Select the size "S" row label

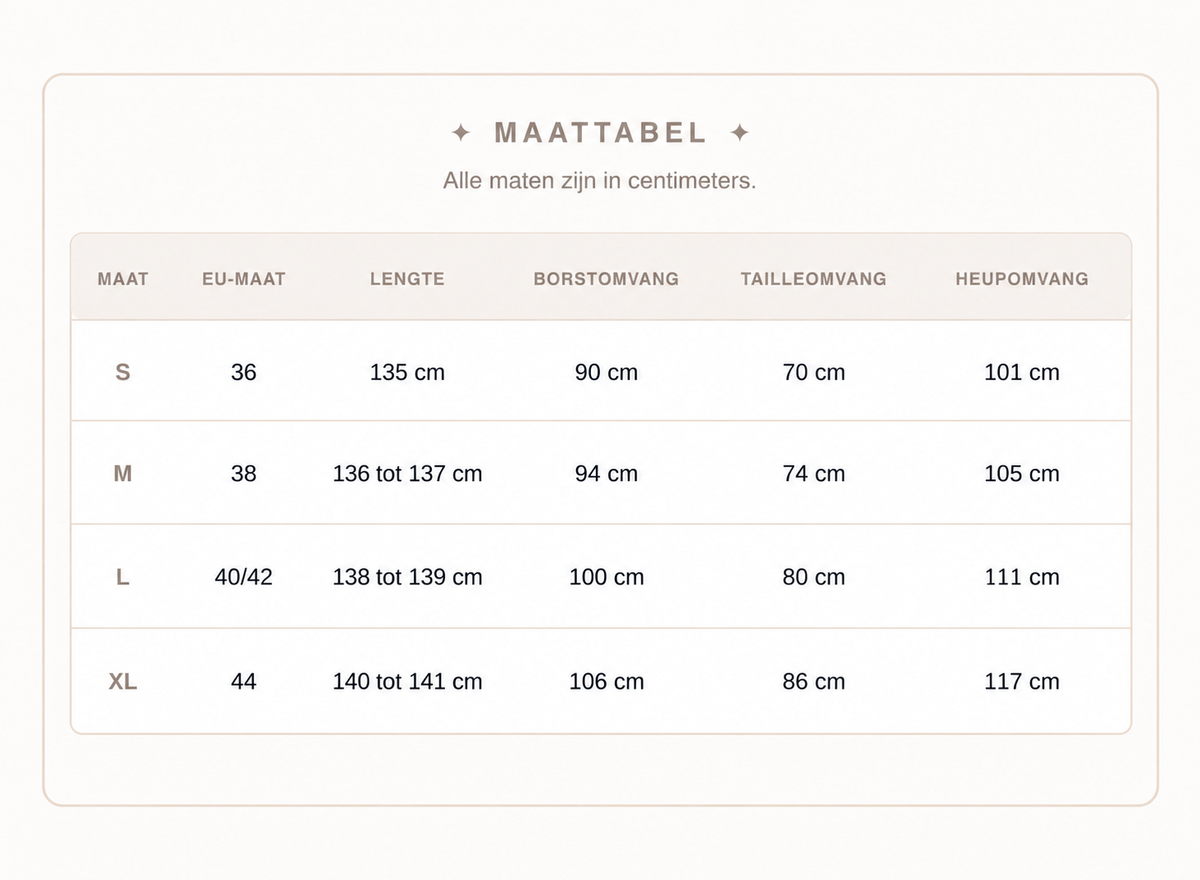[123, 373]
